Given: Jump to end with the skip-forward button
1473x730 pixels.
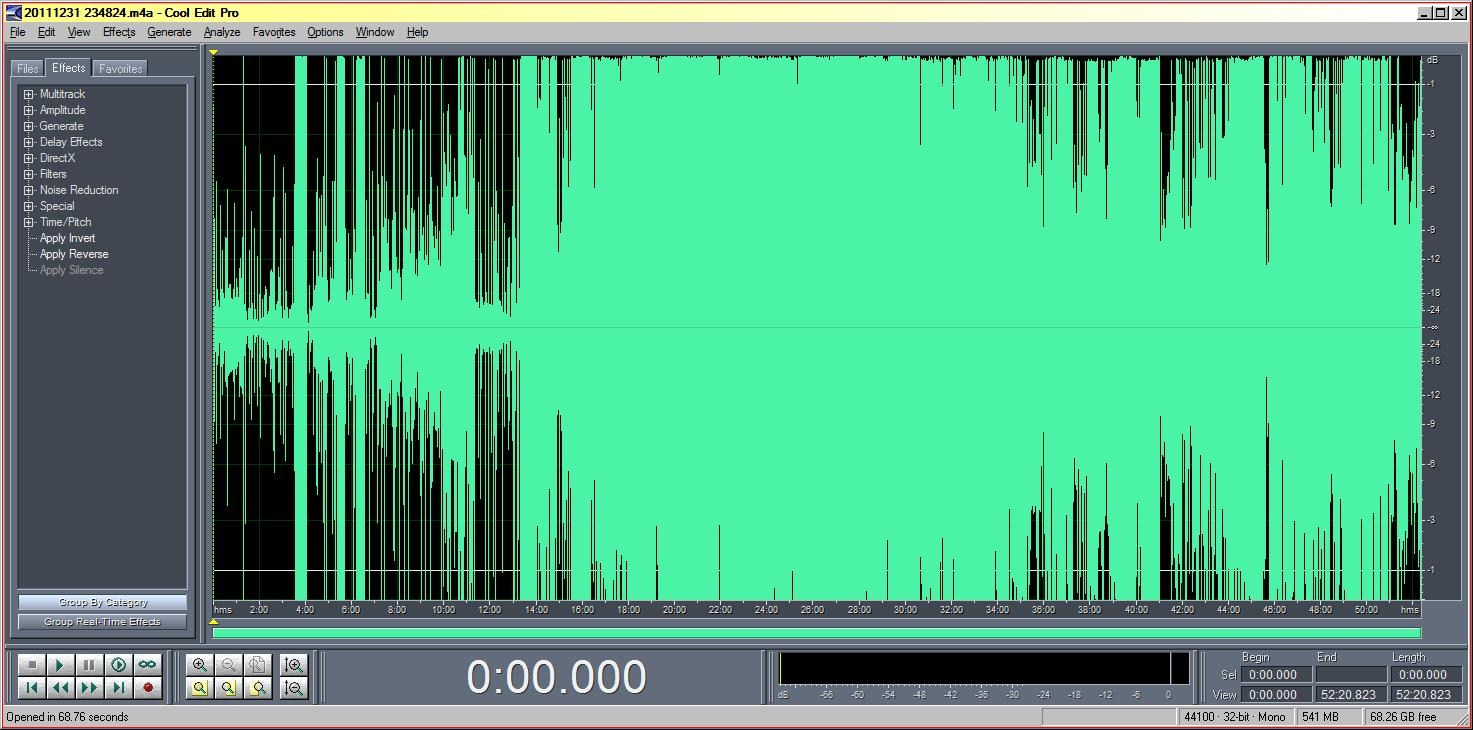Looking at the screenshot, I should 118,688.
